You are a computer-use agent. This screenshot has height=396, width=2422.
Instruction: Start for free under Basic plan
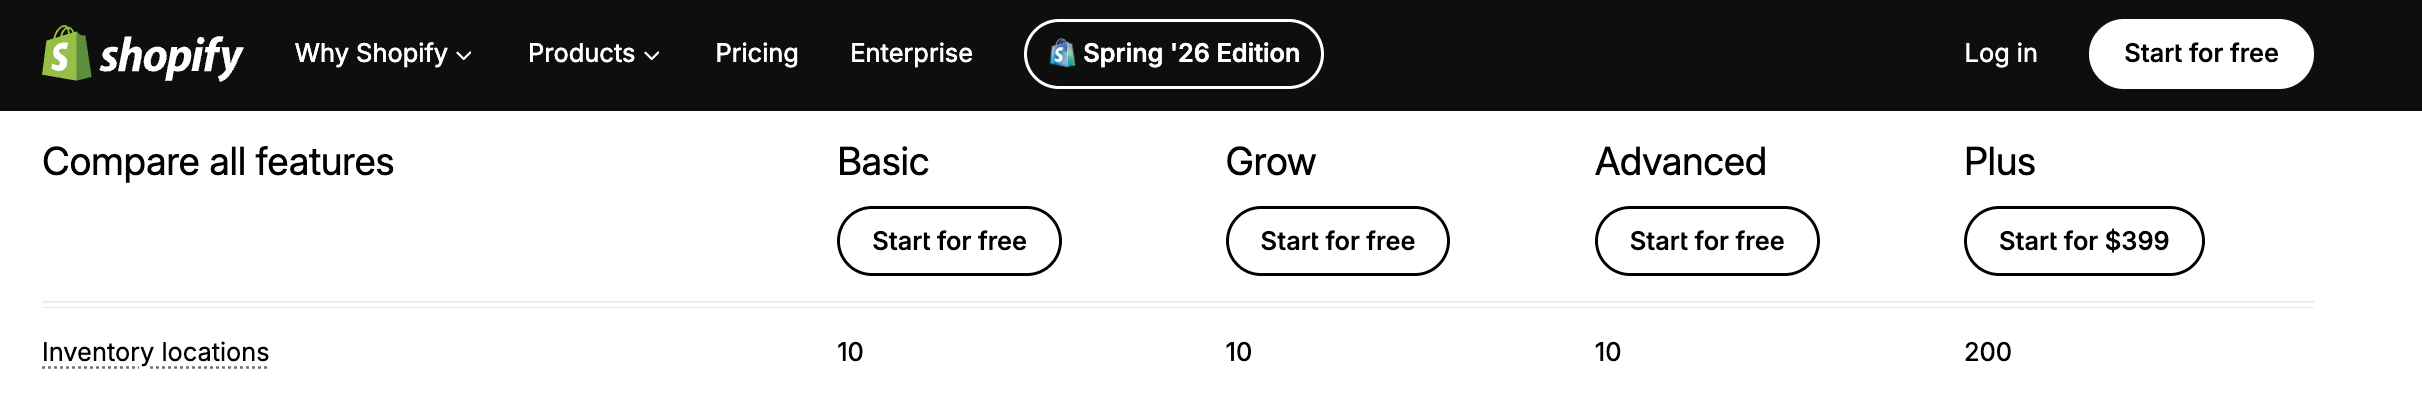tap(949, 241)
